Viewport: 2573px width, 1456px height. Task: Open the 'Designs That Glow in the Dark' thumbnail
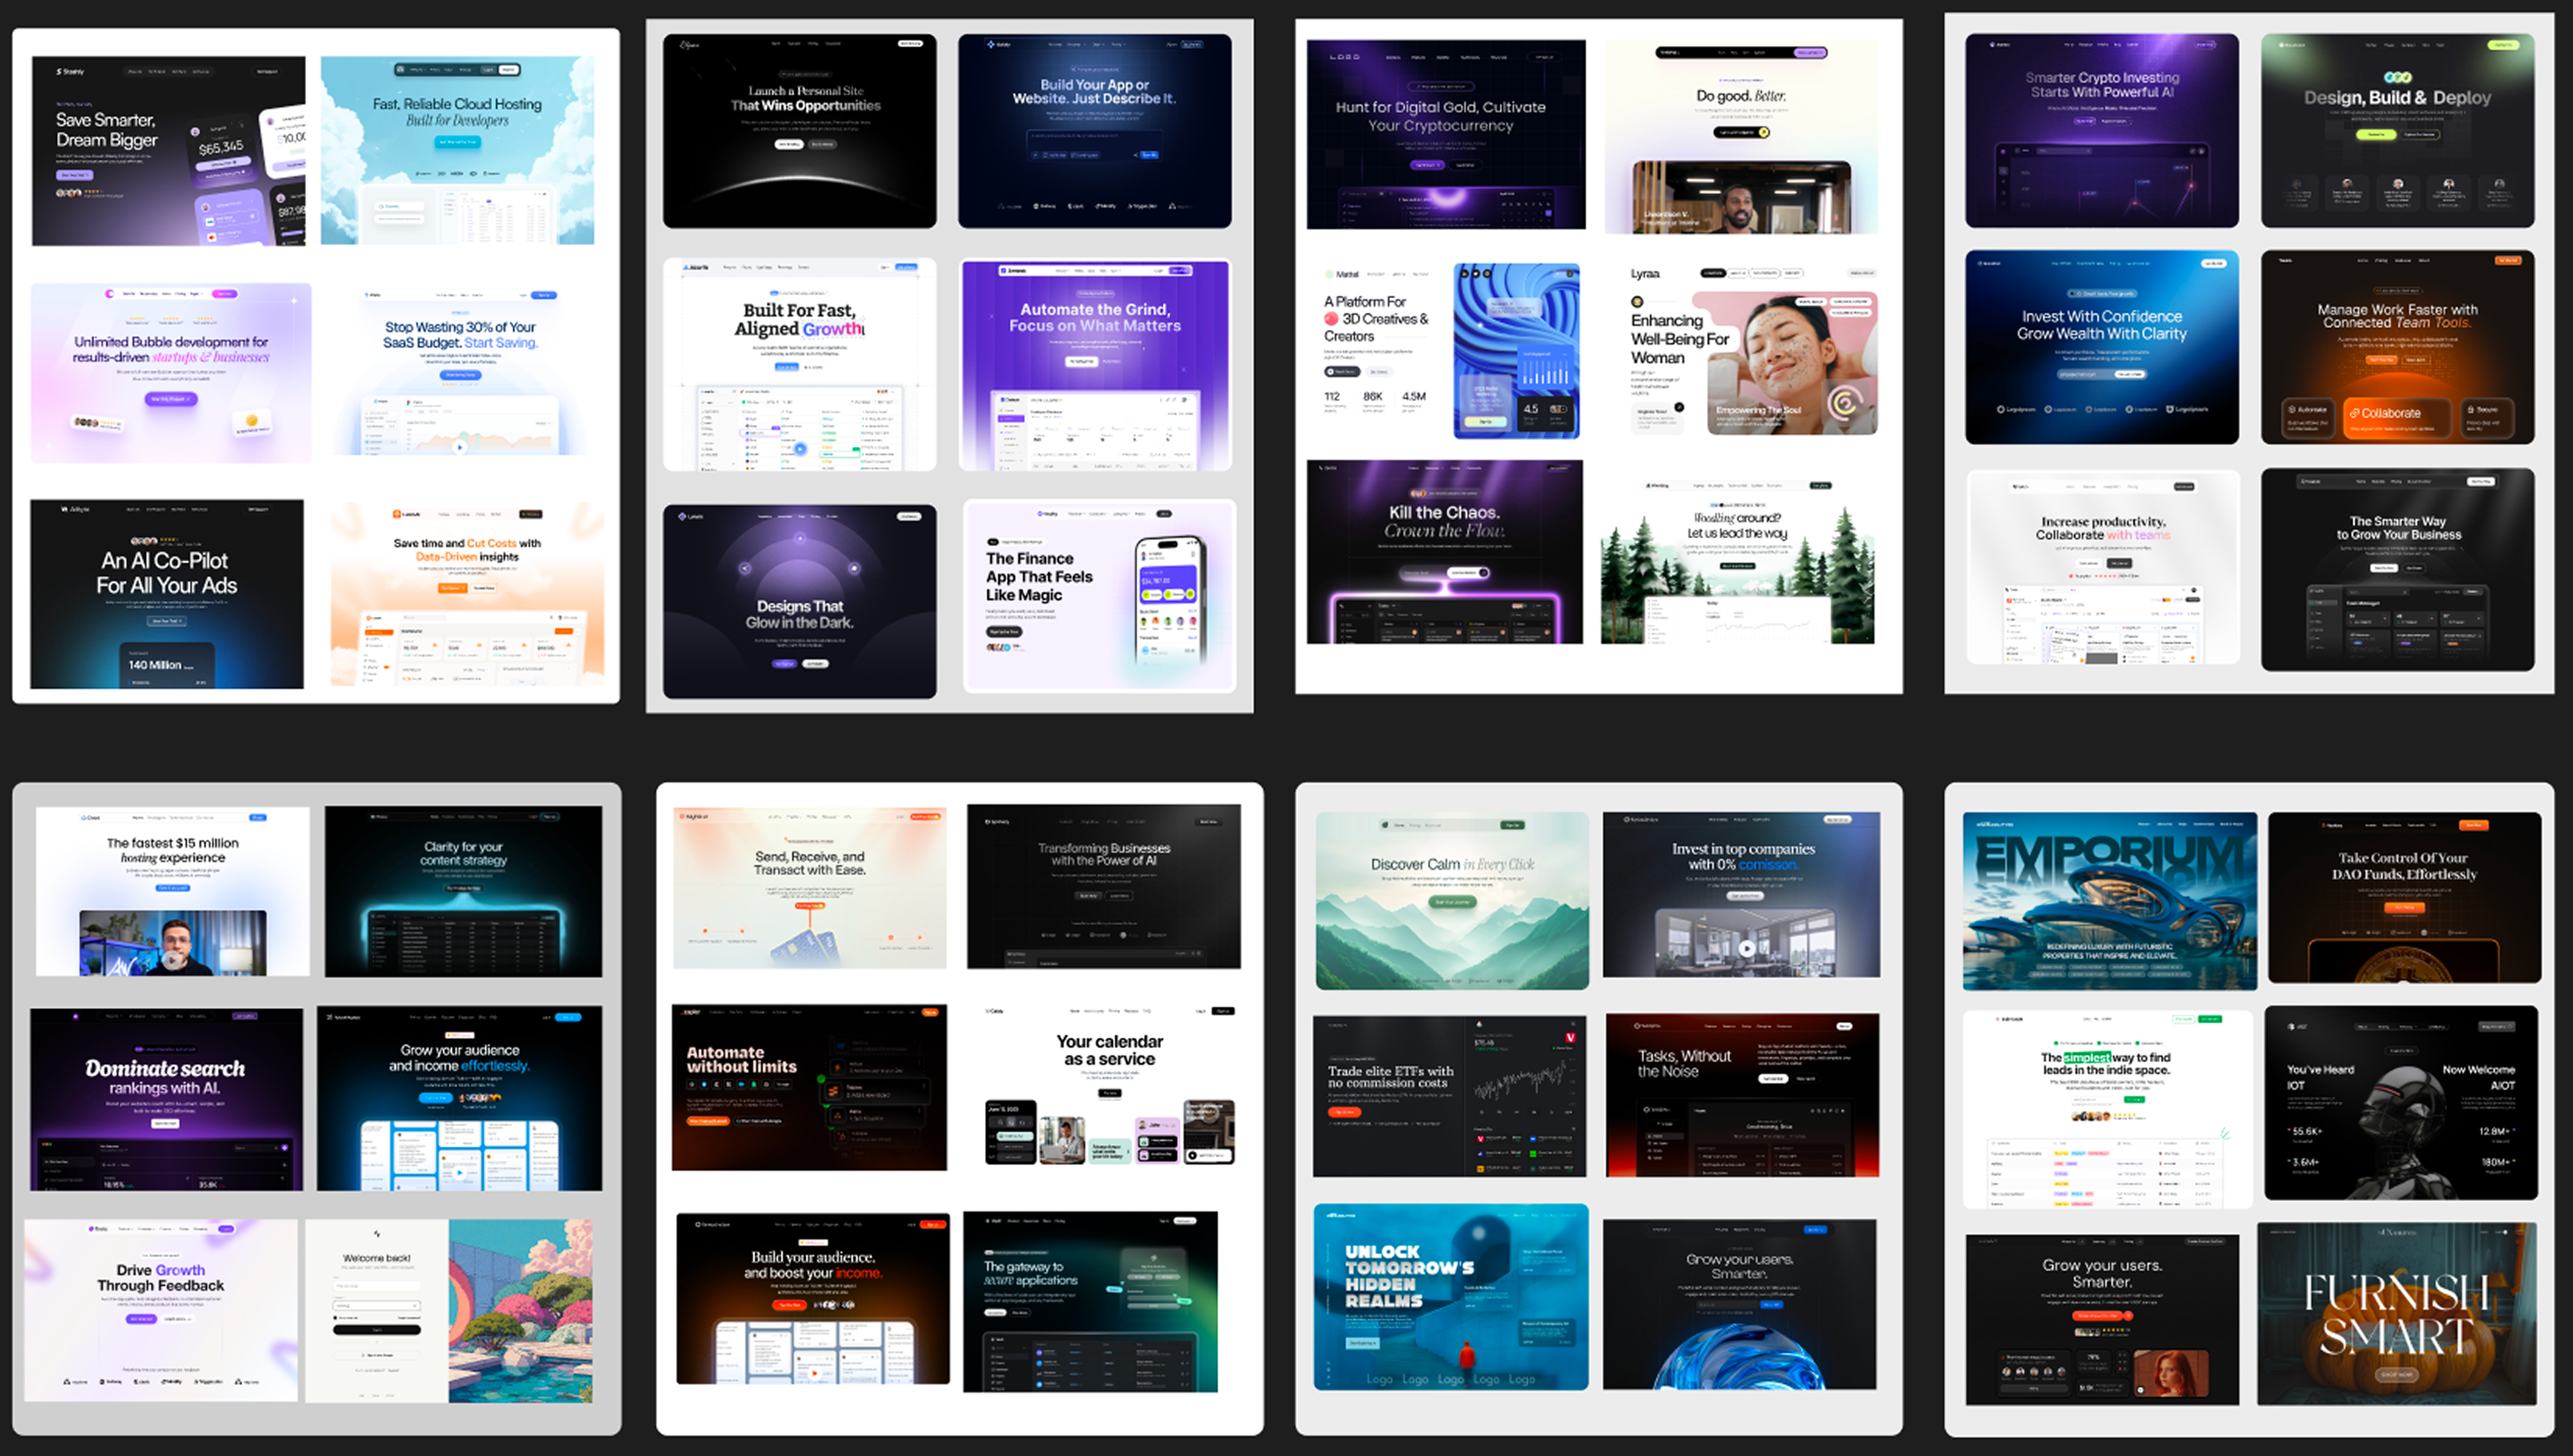(x=799, y=601)
